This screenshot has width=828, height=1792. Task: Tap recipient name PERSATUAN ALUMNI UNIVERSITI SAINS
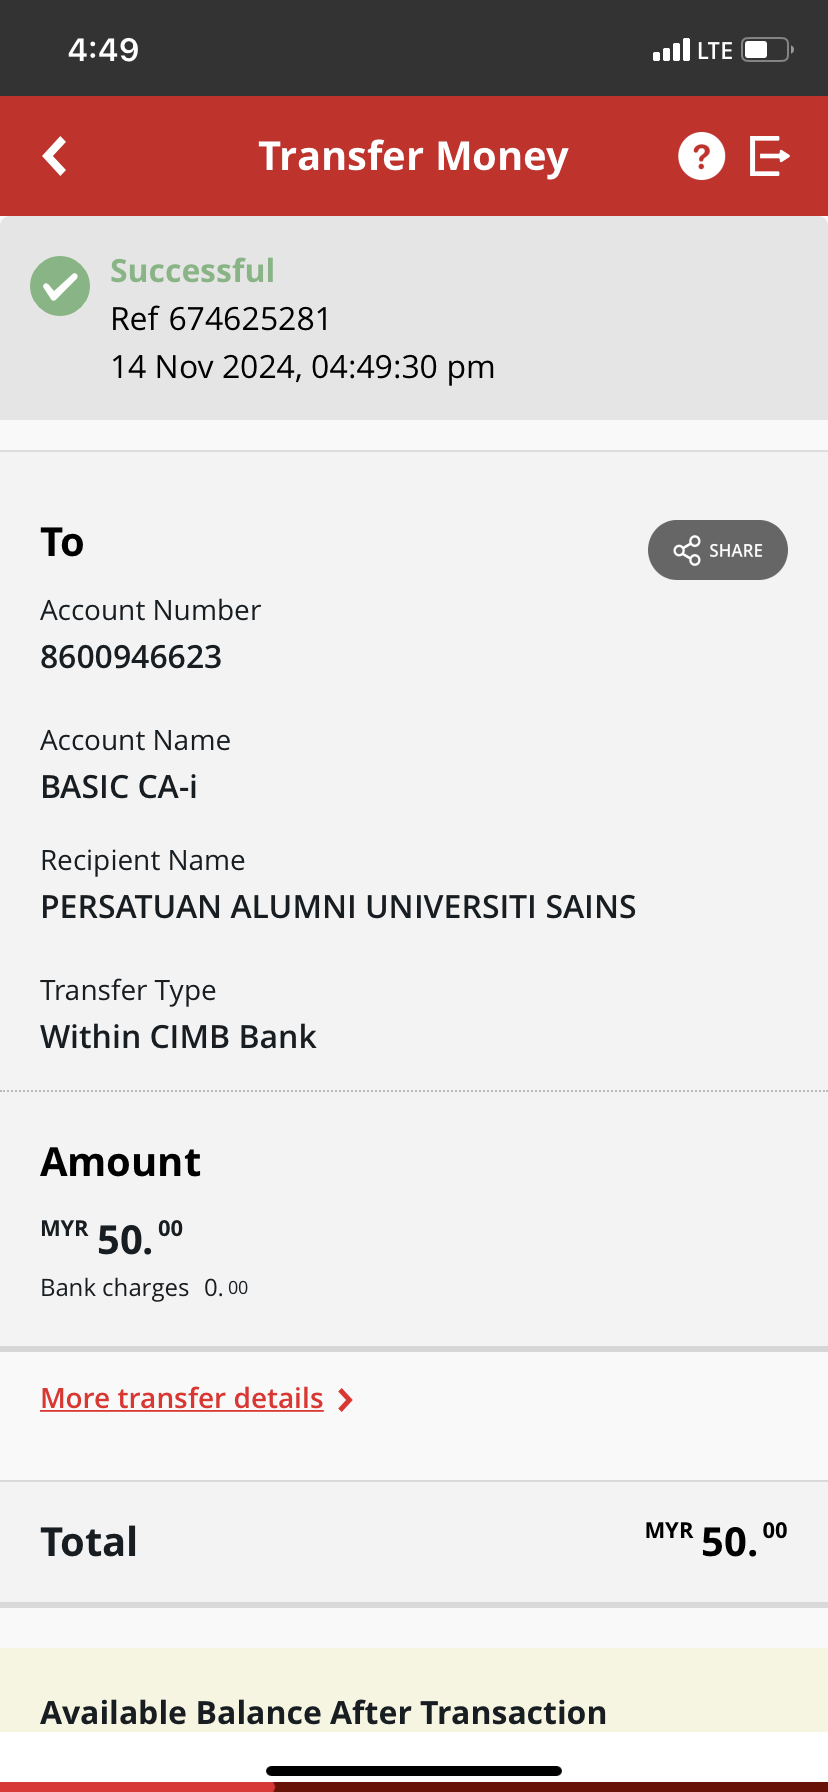tap(338, 907)
